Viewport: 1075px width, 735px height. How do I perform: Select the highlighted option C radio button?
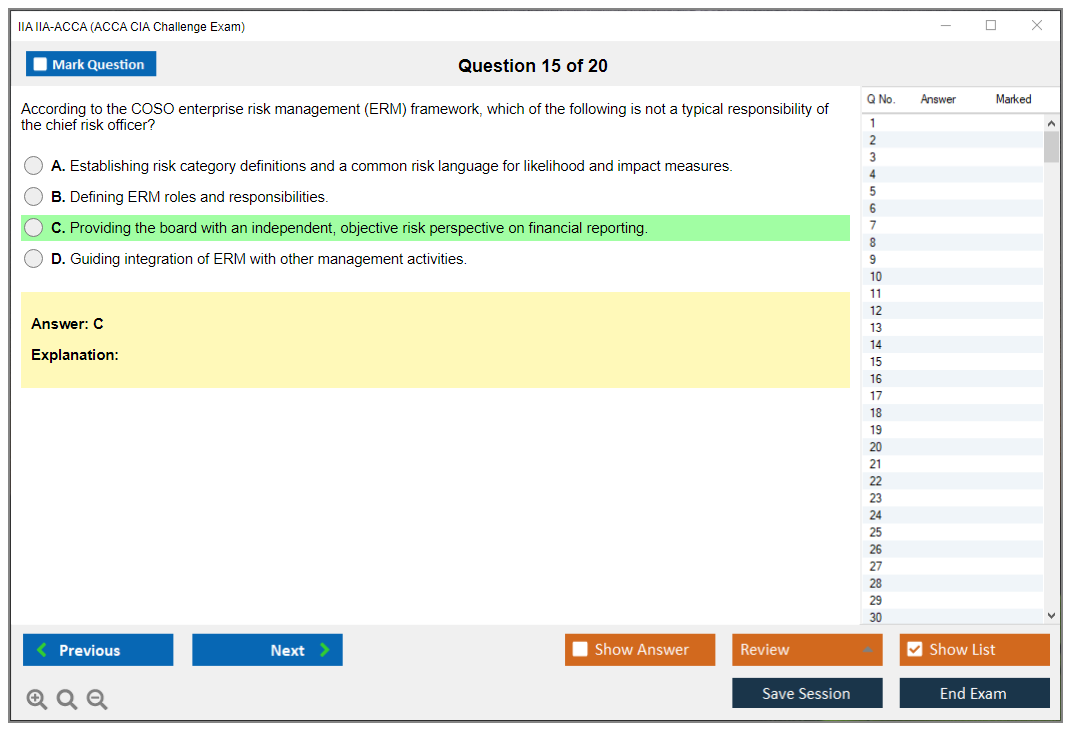coord(34,228)
